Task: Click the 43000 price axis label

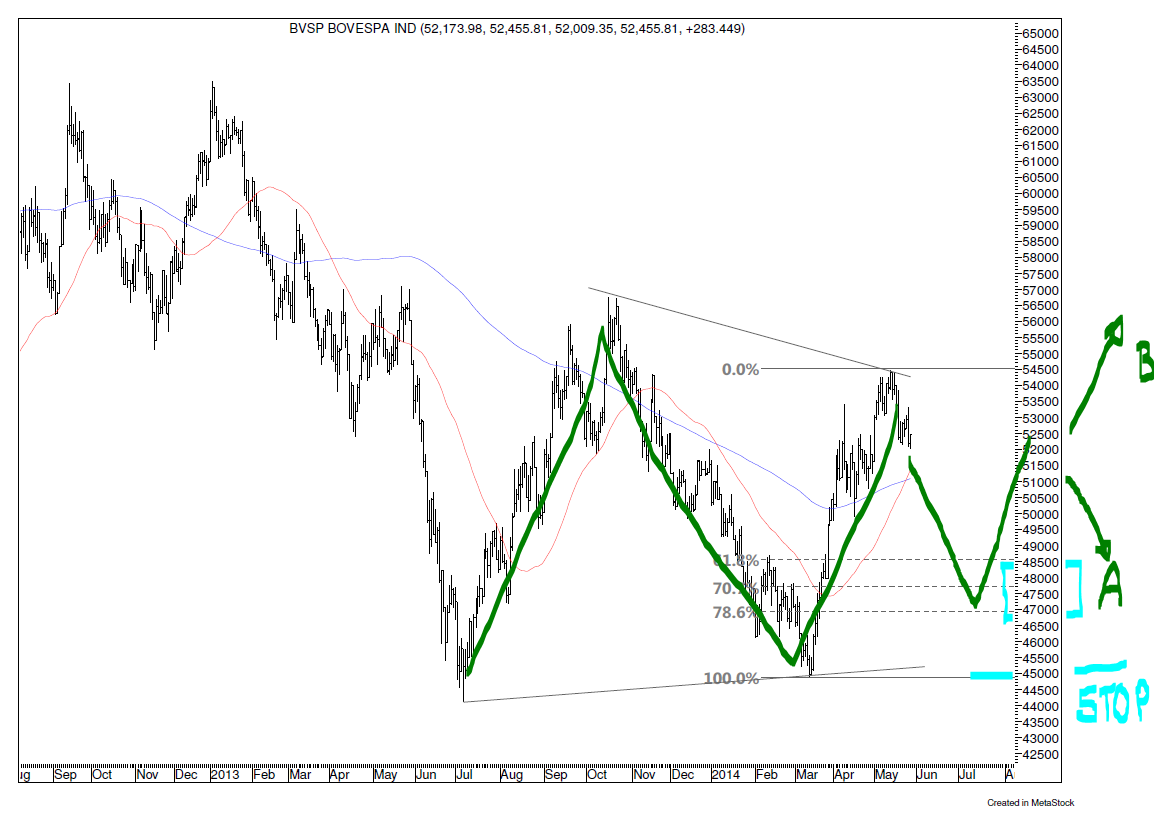Action: [1041, 739]
